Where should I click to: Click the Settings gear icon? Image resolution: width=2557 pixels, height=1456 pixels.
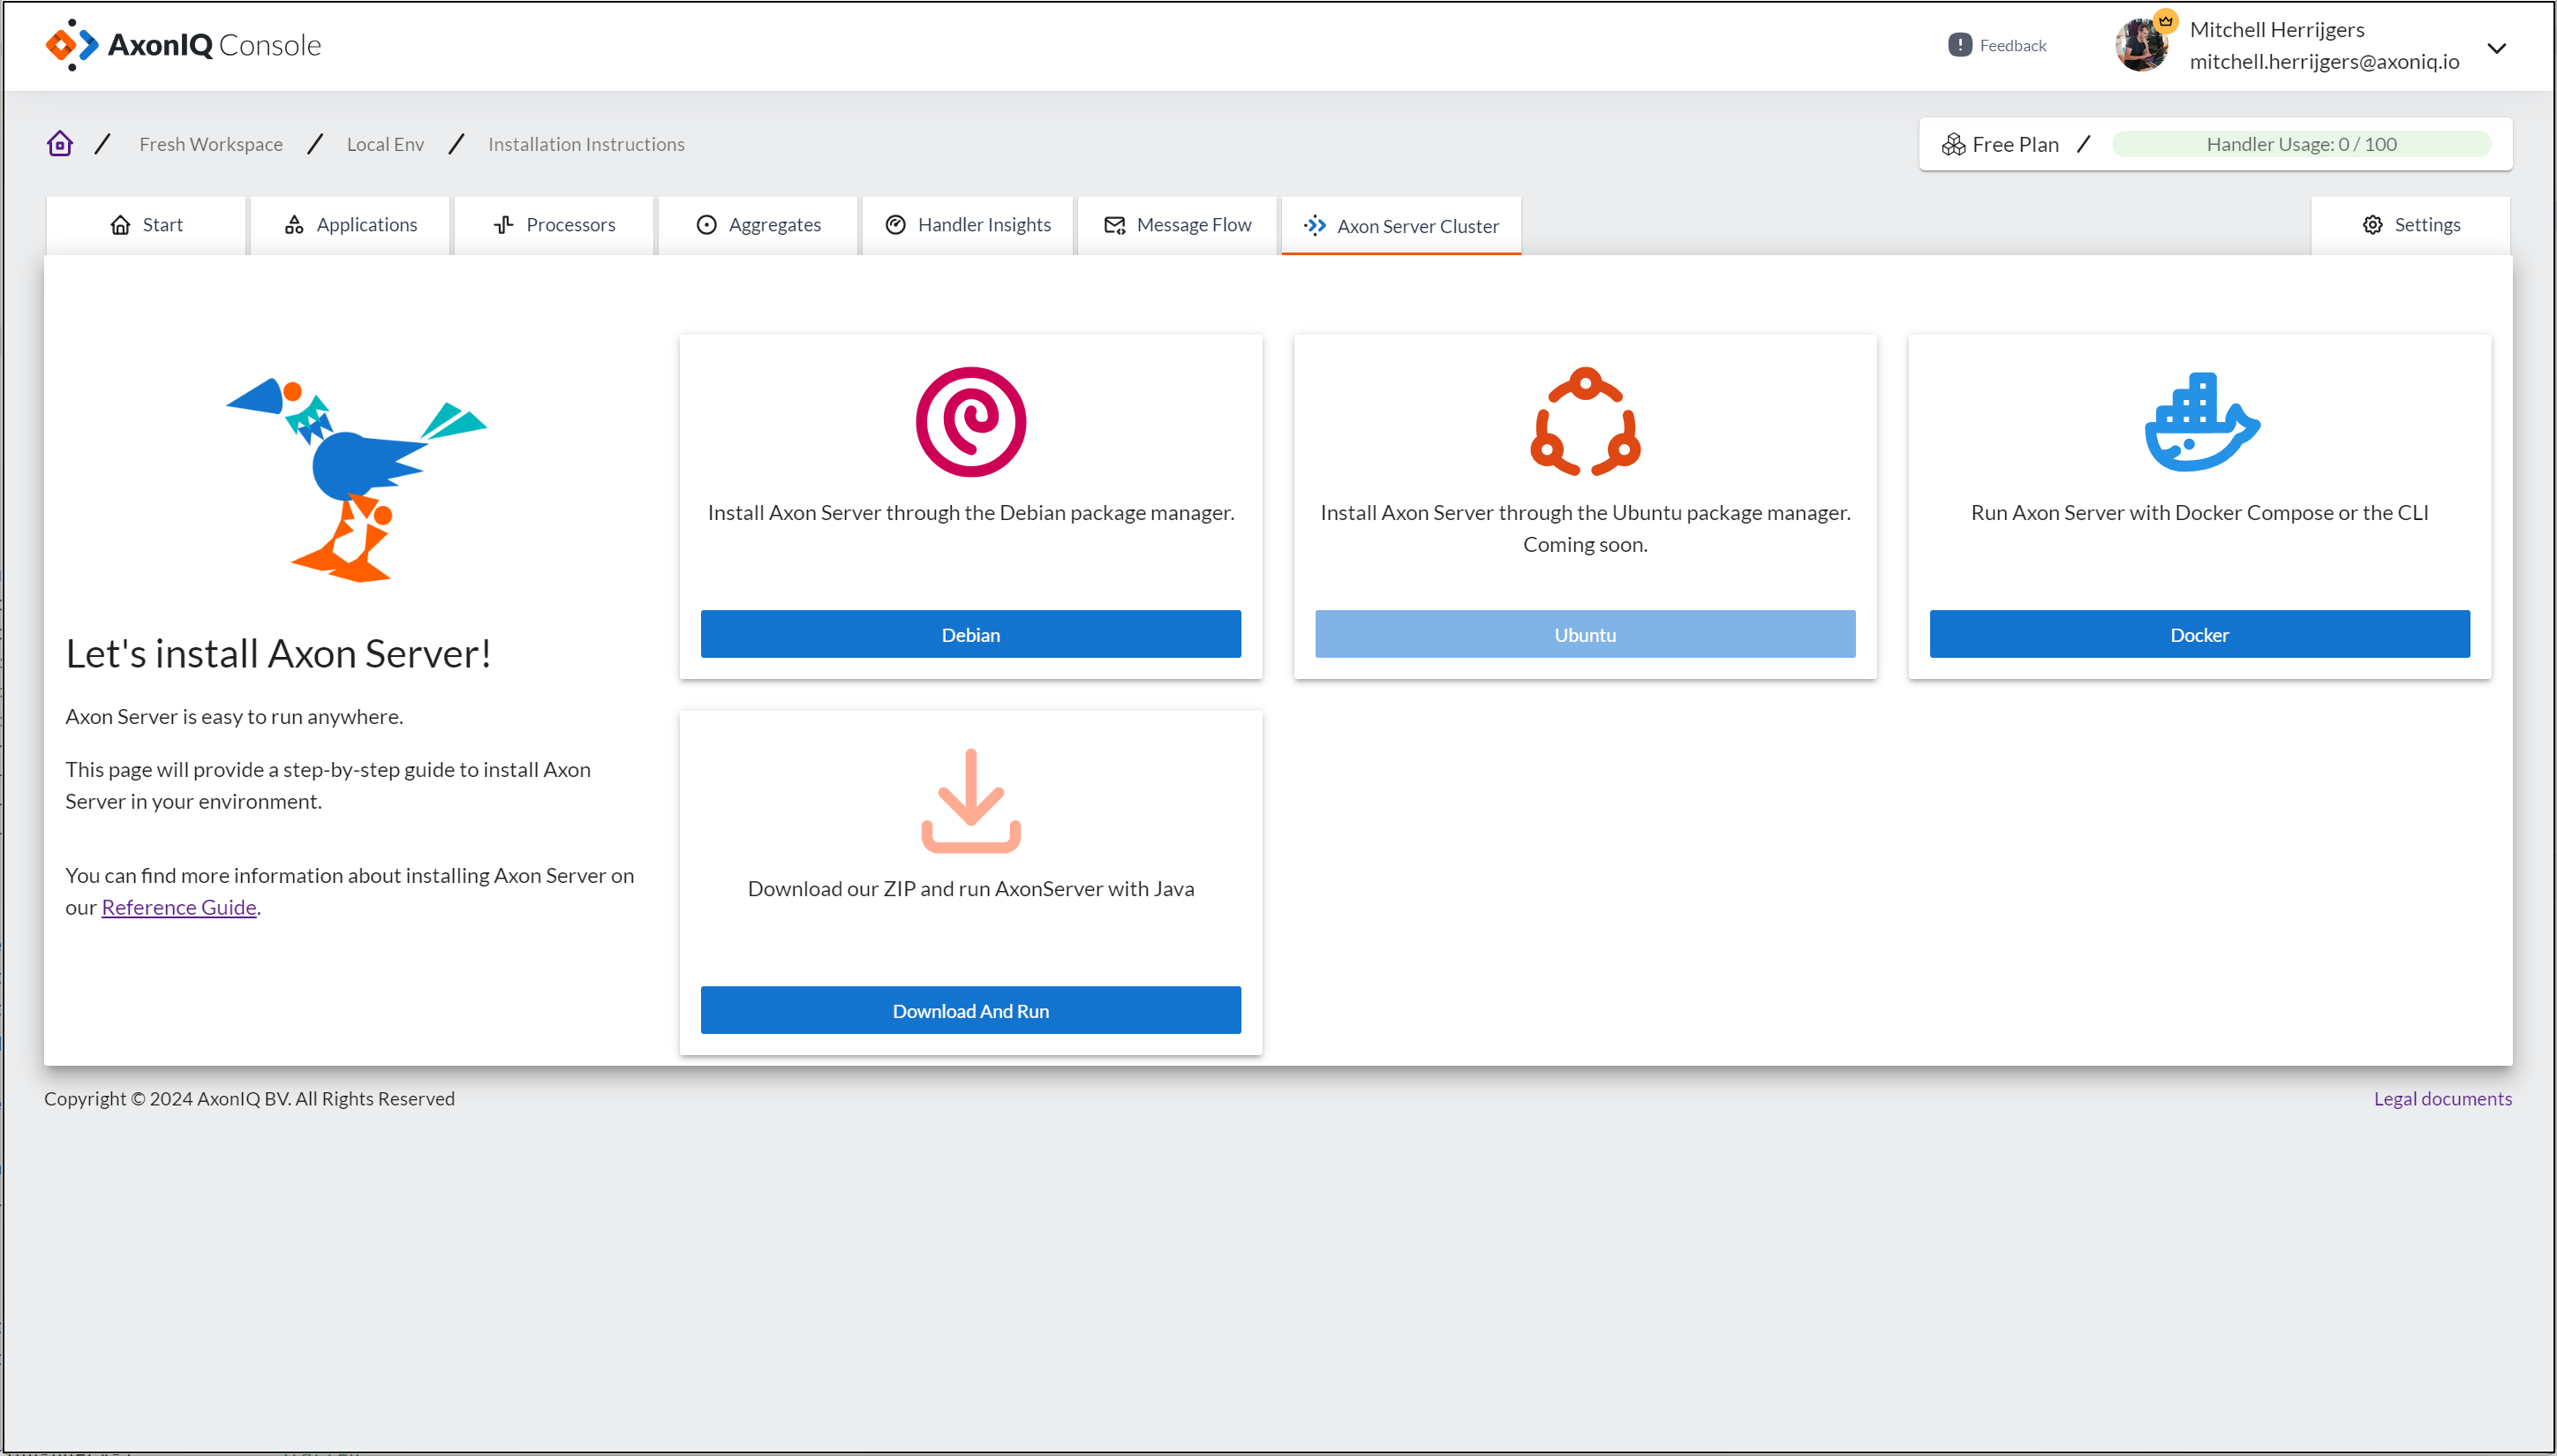pyautogui.click(x=2372, y=225)
